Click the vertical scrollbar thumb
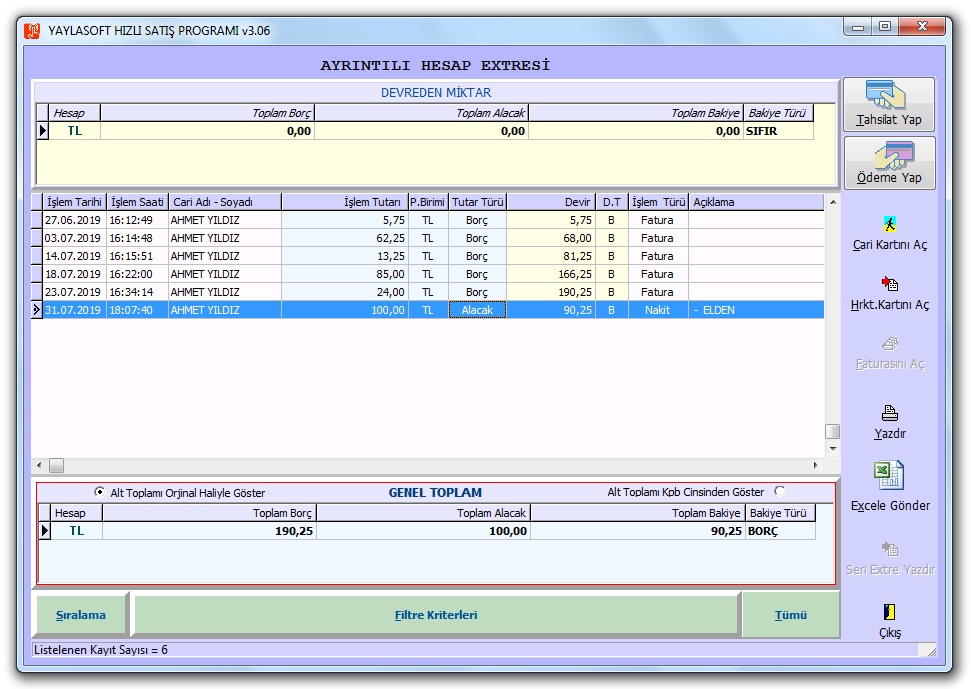 click(833, 431)
